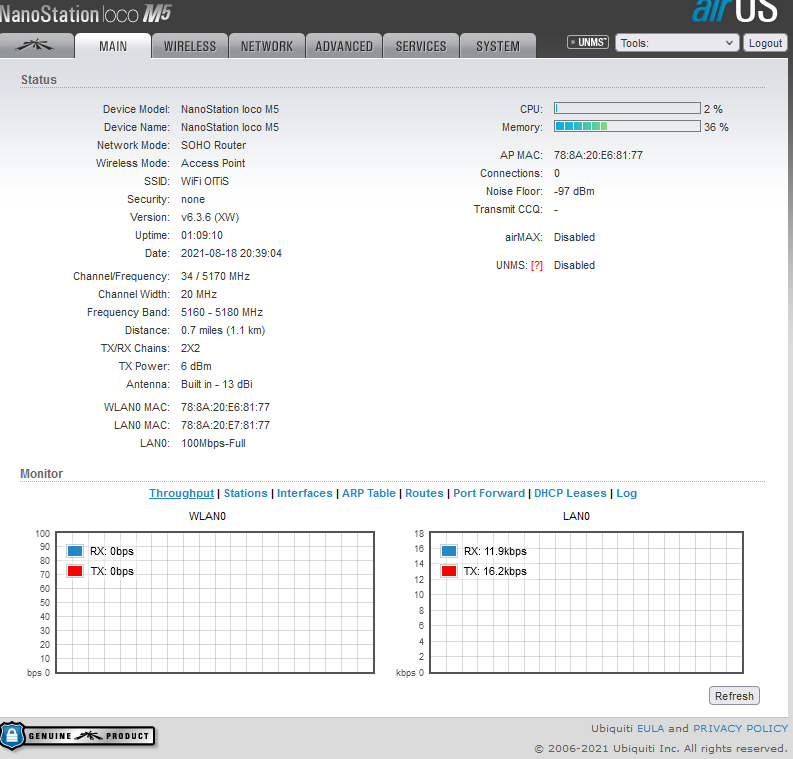The width and height of the screenshot is (793, 759).
Task: Go to the NETWORK tab
Action: point(267,46)
